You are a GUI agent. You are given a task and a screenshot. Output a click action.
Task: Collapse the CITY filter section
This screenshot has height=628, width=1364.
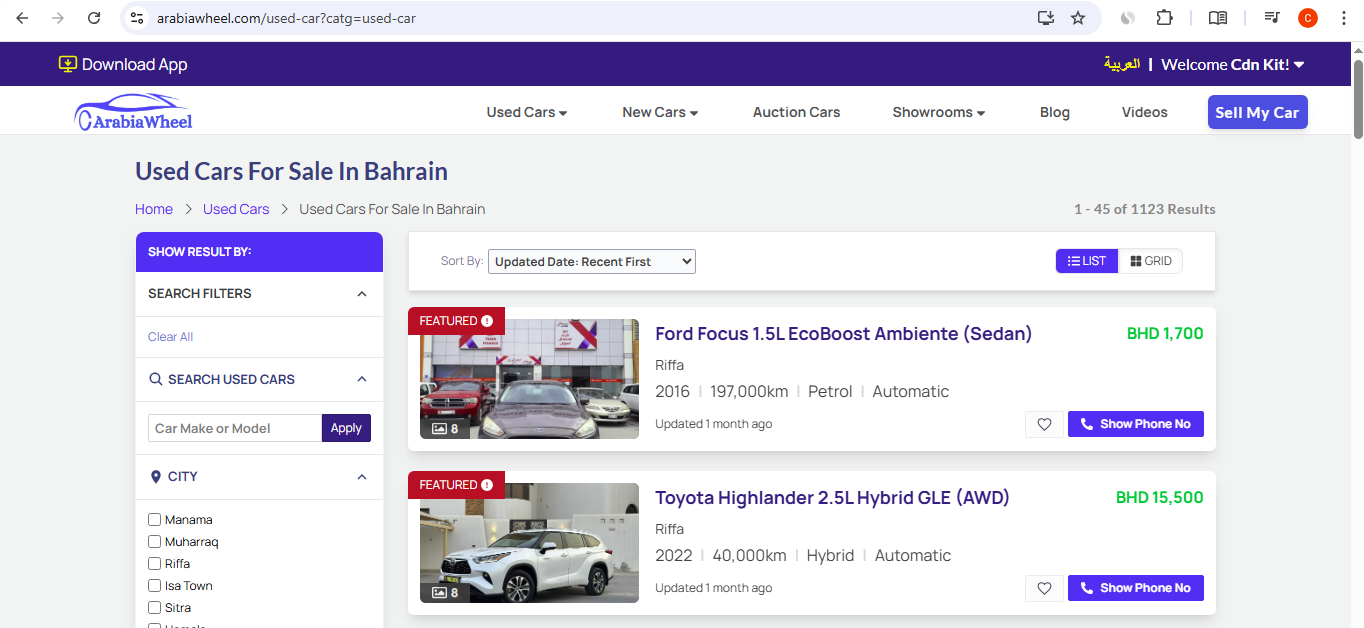(x=362, y=477)
